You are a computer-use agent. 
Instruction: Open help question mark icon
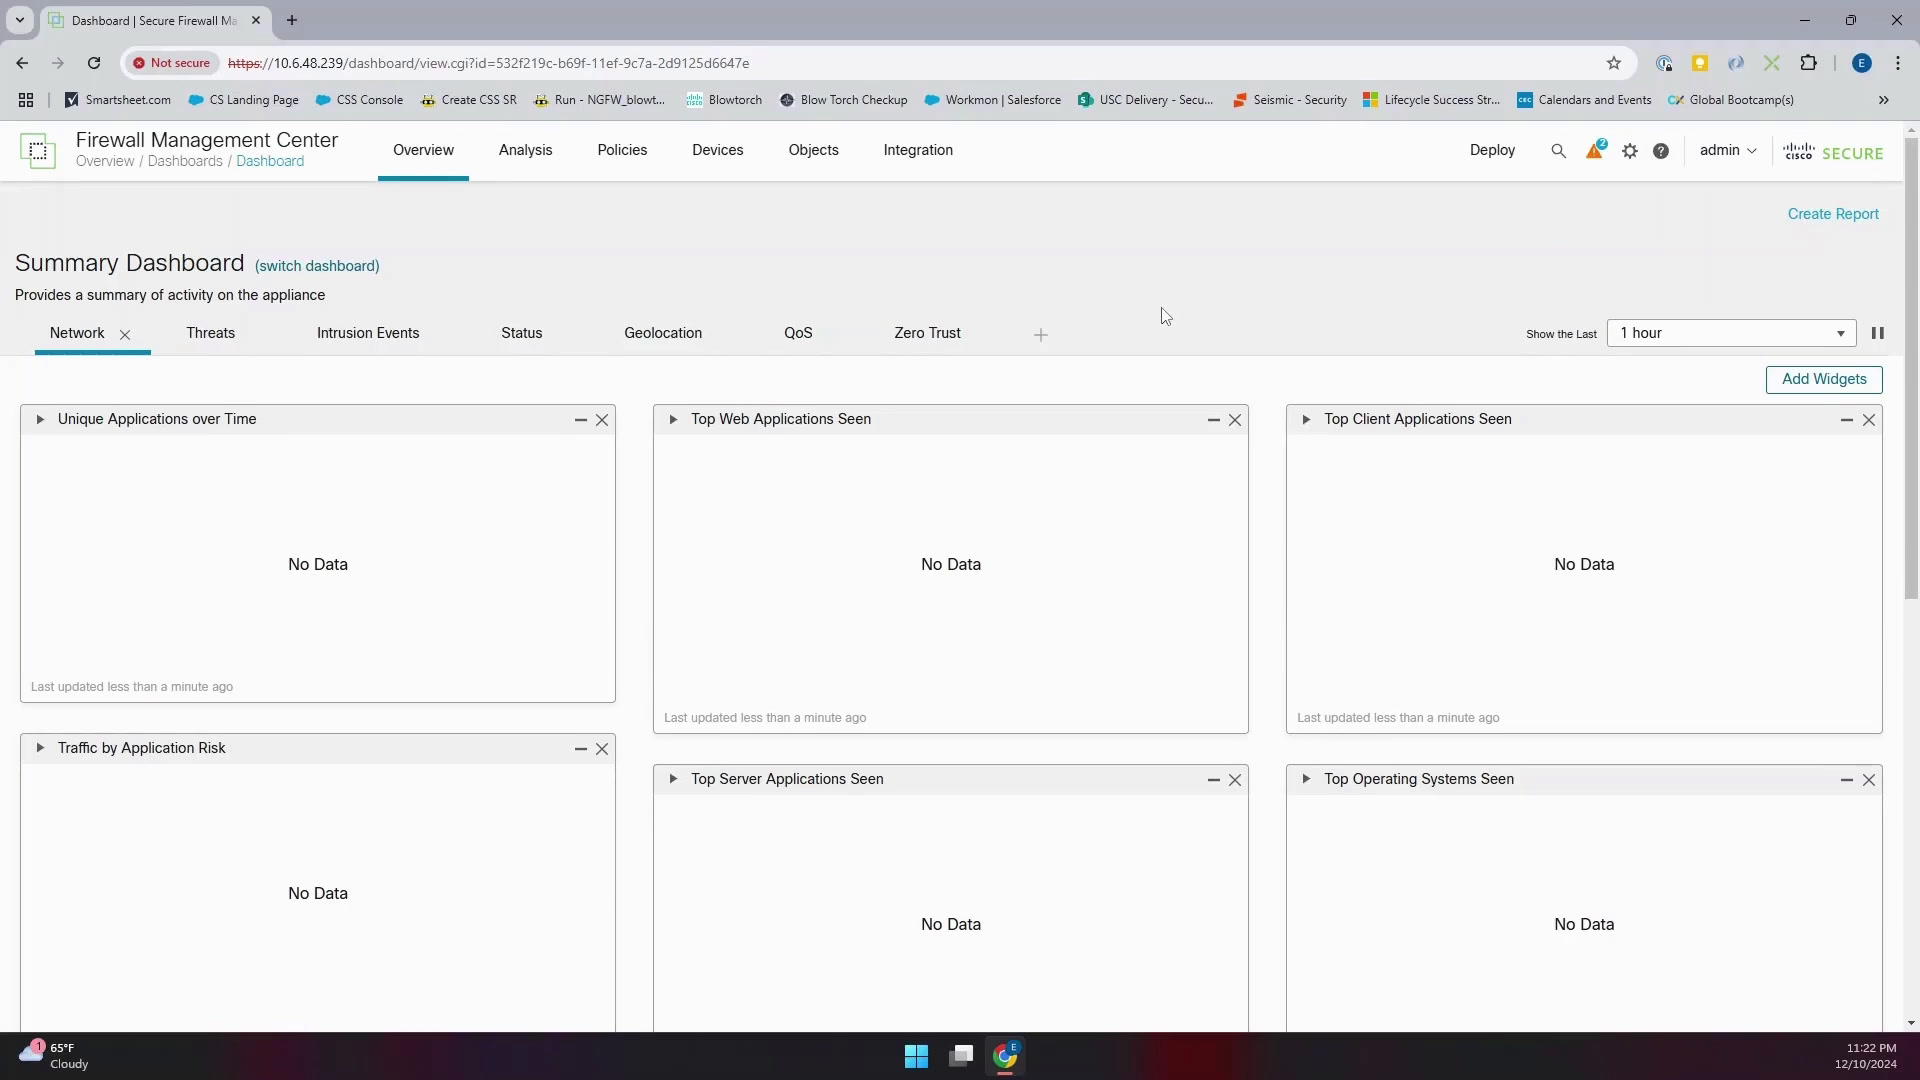point(1661,151)
